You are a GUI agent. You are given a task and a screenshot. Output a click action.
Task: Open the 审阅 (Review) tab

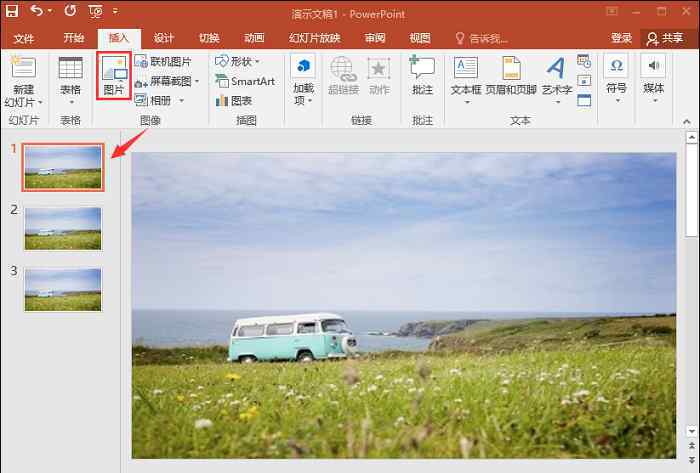pyautogui.click(x=375, y=38)
